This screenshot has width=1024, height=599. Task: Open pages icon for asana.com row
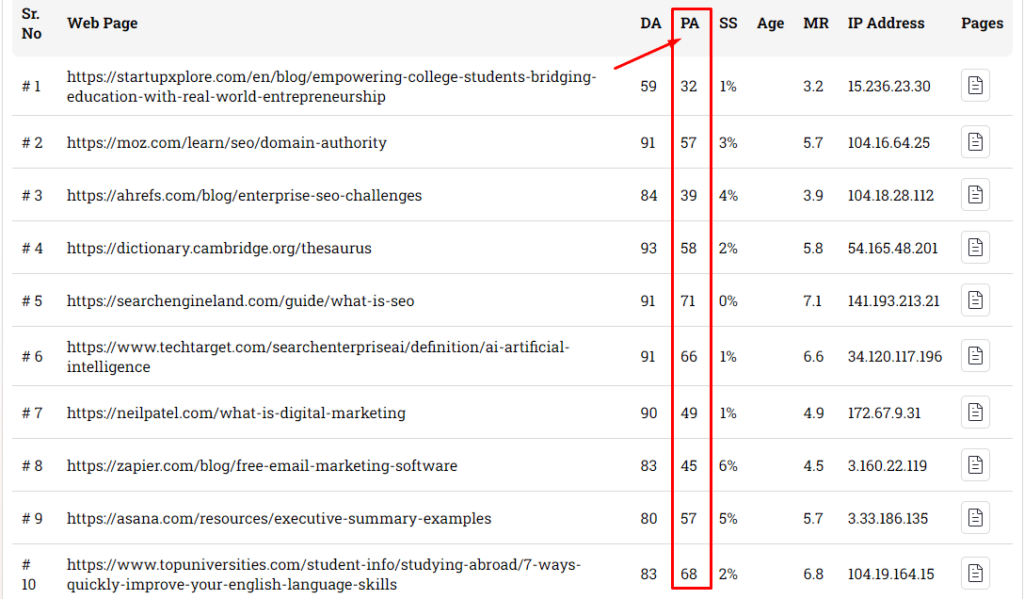(x=975, y=518)
